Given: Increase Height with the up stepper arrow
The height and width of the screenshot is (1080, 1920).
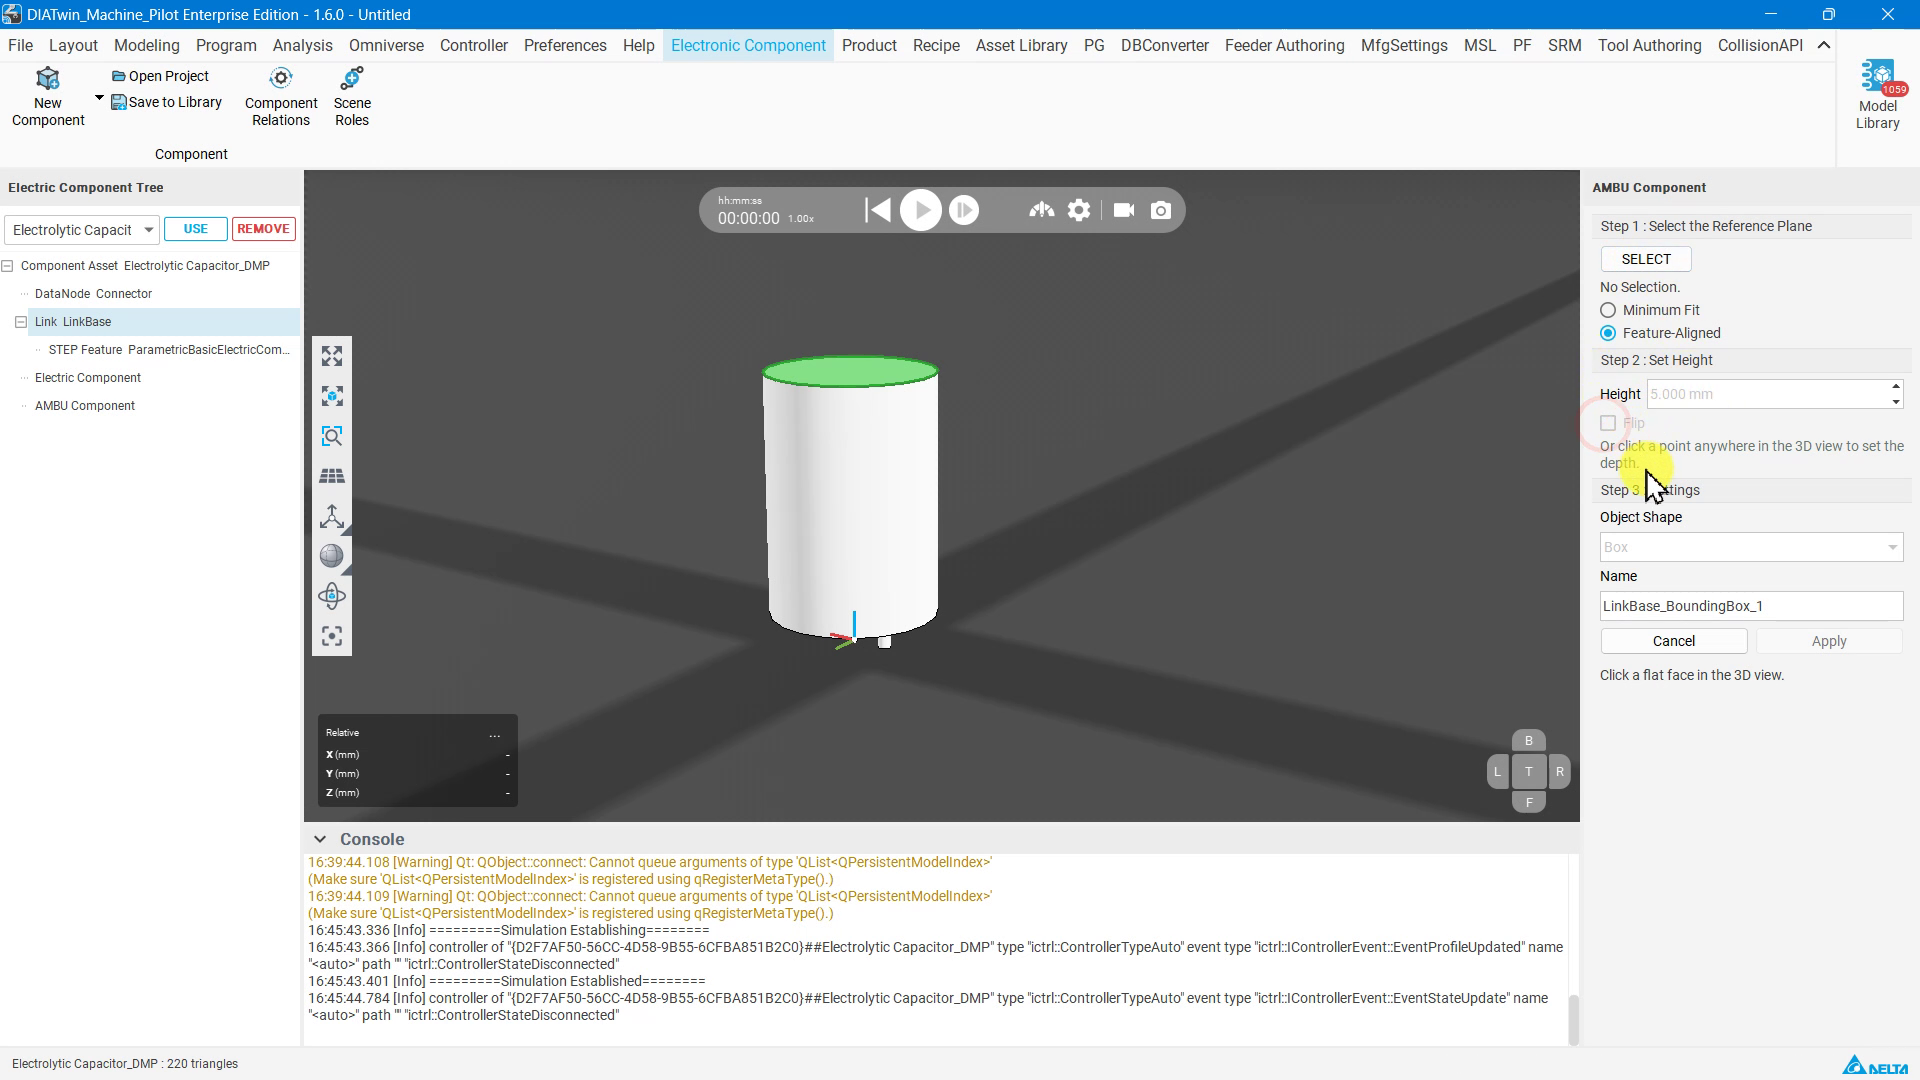Looking at the screenshot, I should pos(1895,387).
